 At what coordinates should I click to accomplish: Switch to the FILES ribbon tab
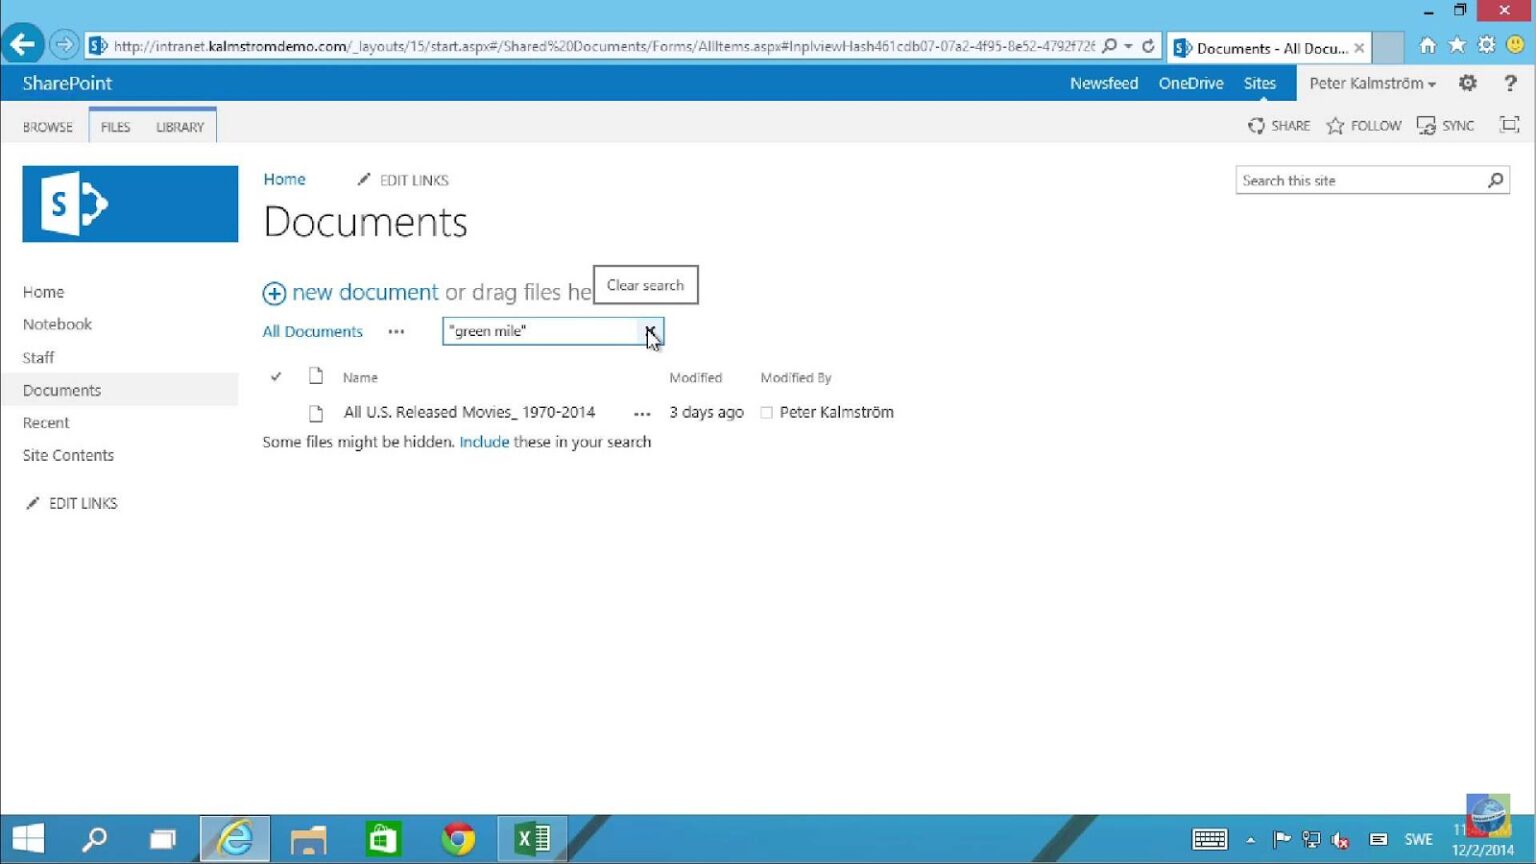pyautogui.click(x=115, y=126)
